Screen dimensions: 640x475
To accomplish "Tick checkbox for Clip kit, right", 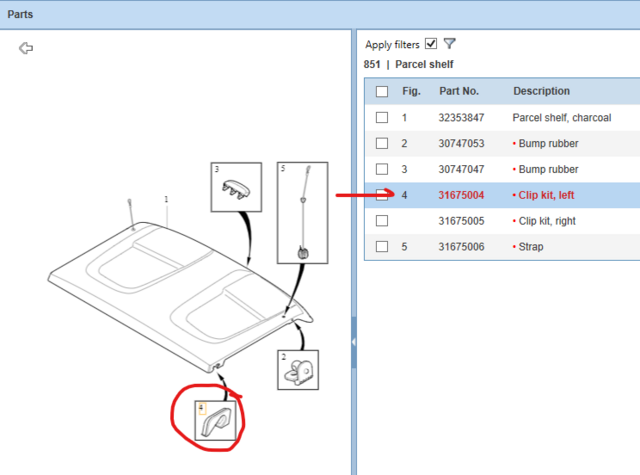I will coord(382,221).
